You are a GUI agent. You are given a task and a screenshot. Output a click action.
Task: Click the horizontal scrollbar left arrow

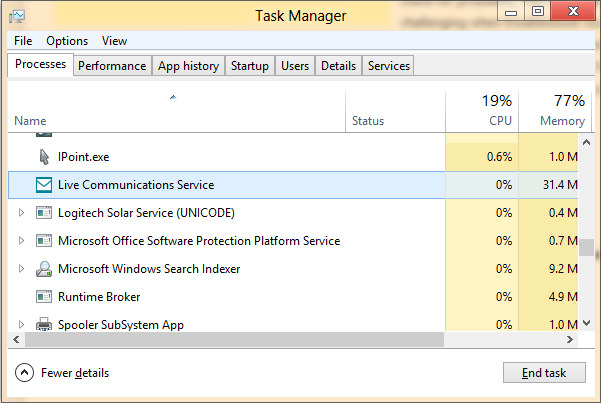pos(16,339)
